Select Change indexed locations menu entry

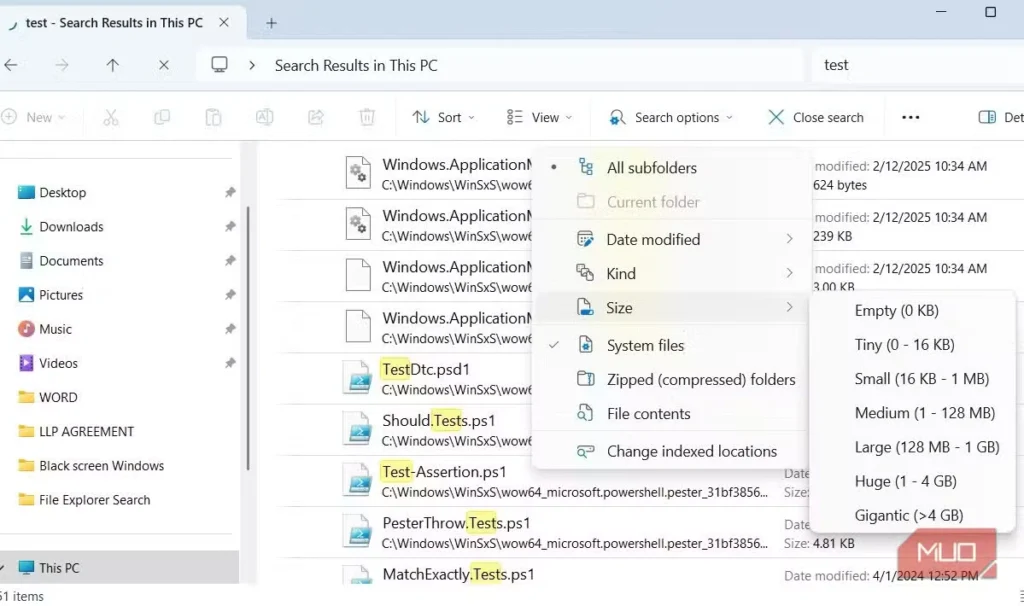click(691, 451)
